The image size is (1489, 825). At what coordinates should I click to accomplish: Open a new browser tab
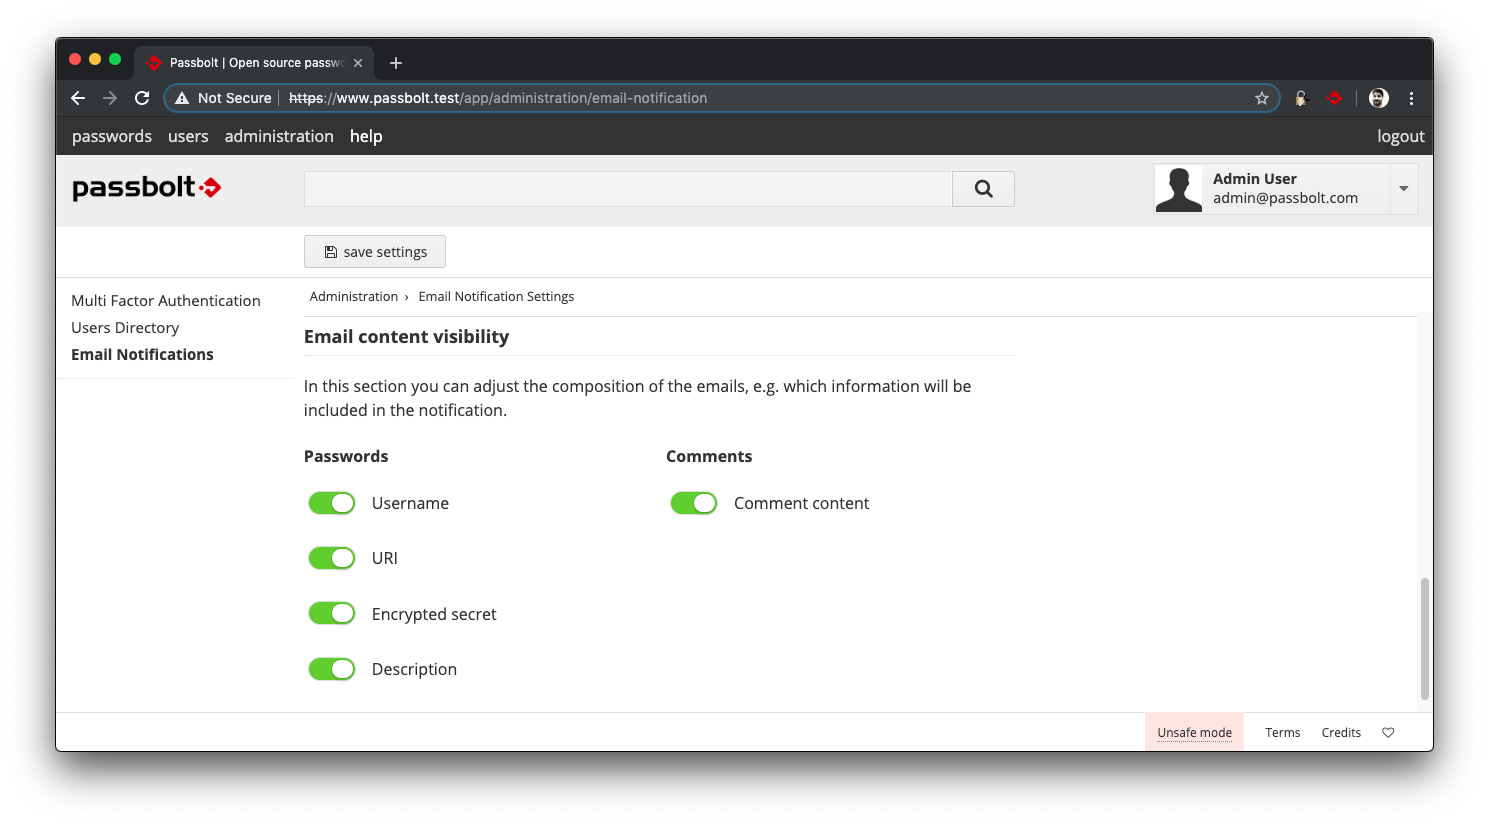coord(396,63)
